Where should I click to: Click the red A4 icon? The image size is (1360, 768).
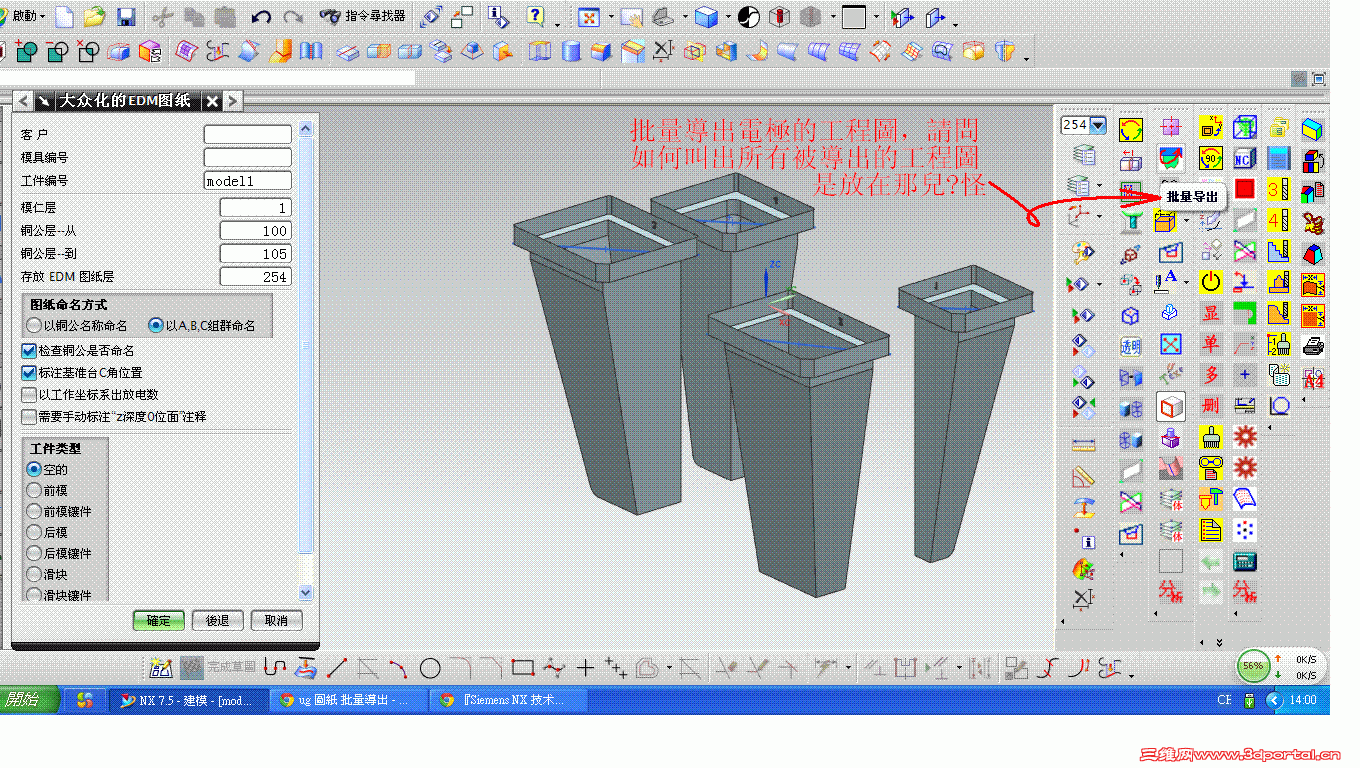pos(1314,377)
